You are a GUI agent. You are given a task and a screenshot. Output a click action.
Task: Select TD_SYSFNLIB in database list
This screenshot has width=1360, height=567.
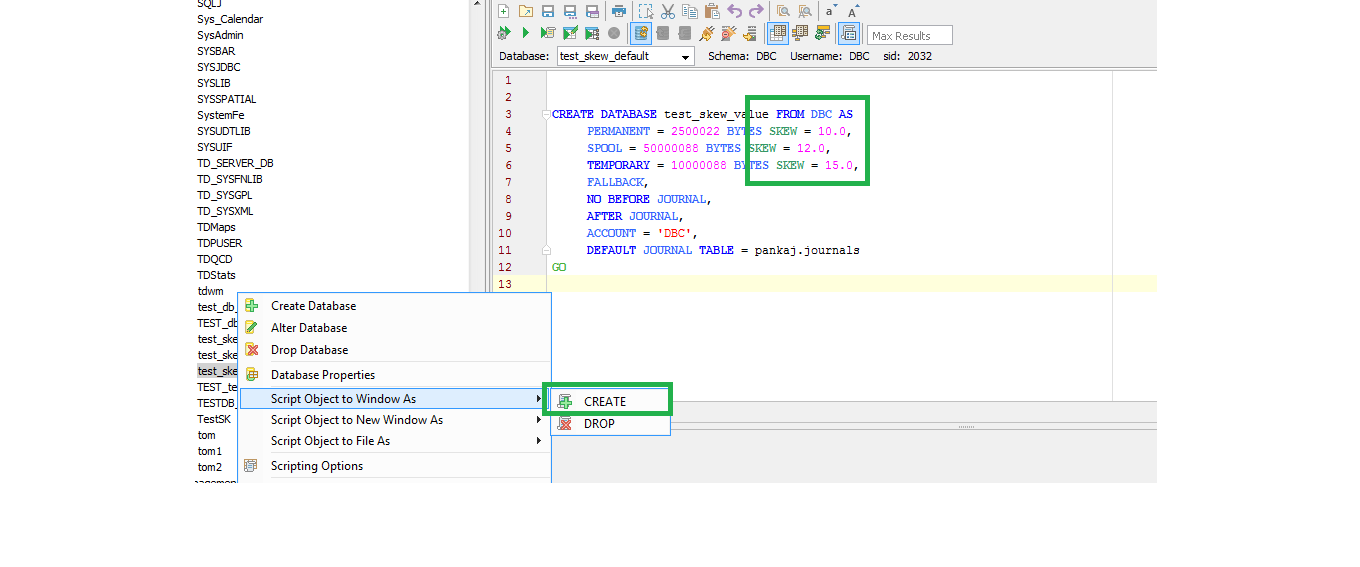coord(230,179)
